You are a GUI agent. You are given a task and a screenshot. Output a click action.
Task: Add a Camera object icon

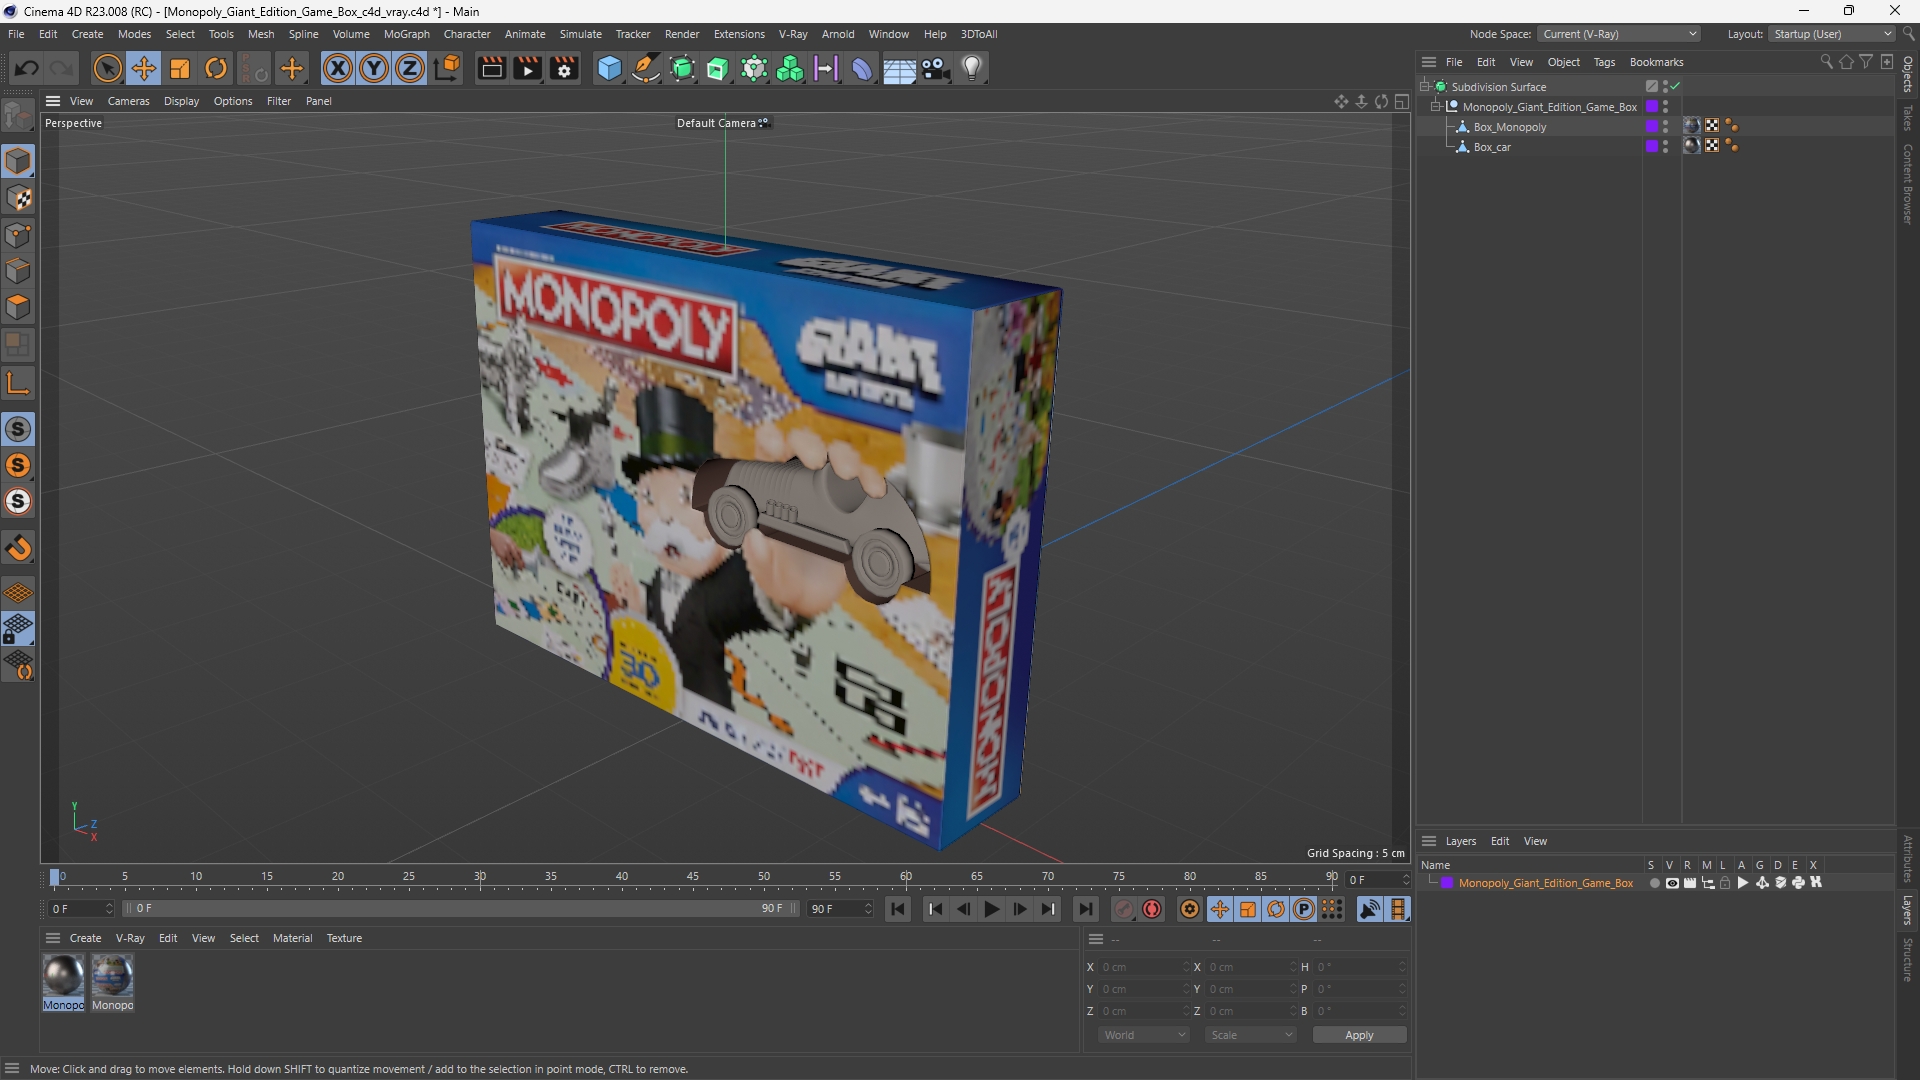point(936,68)
